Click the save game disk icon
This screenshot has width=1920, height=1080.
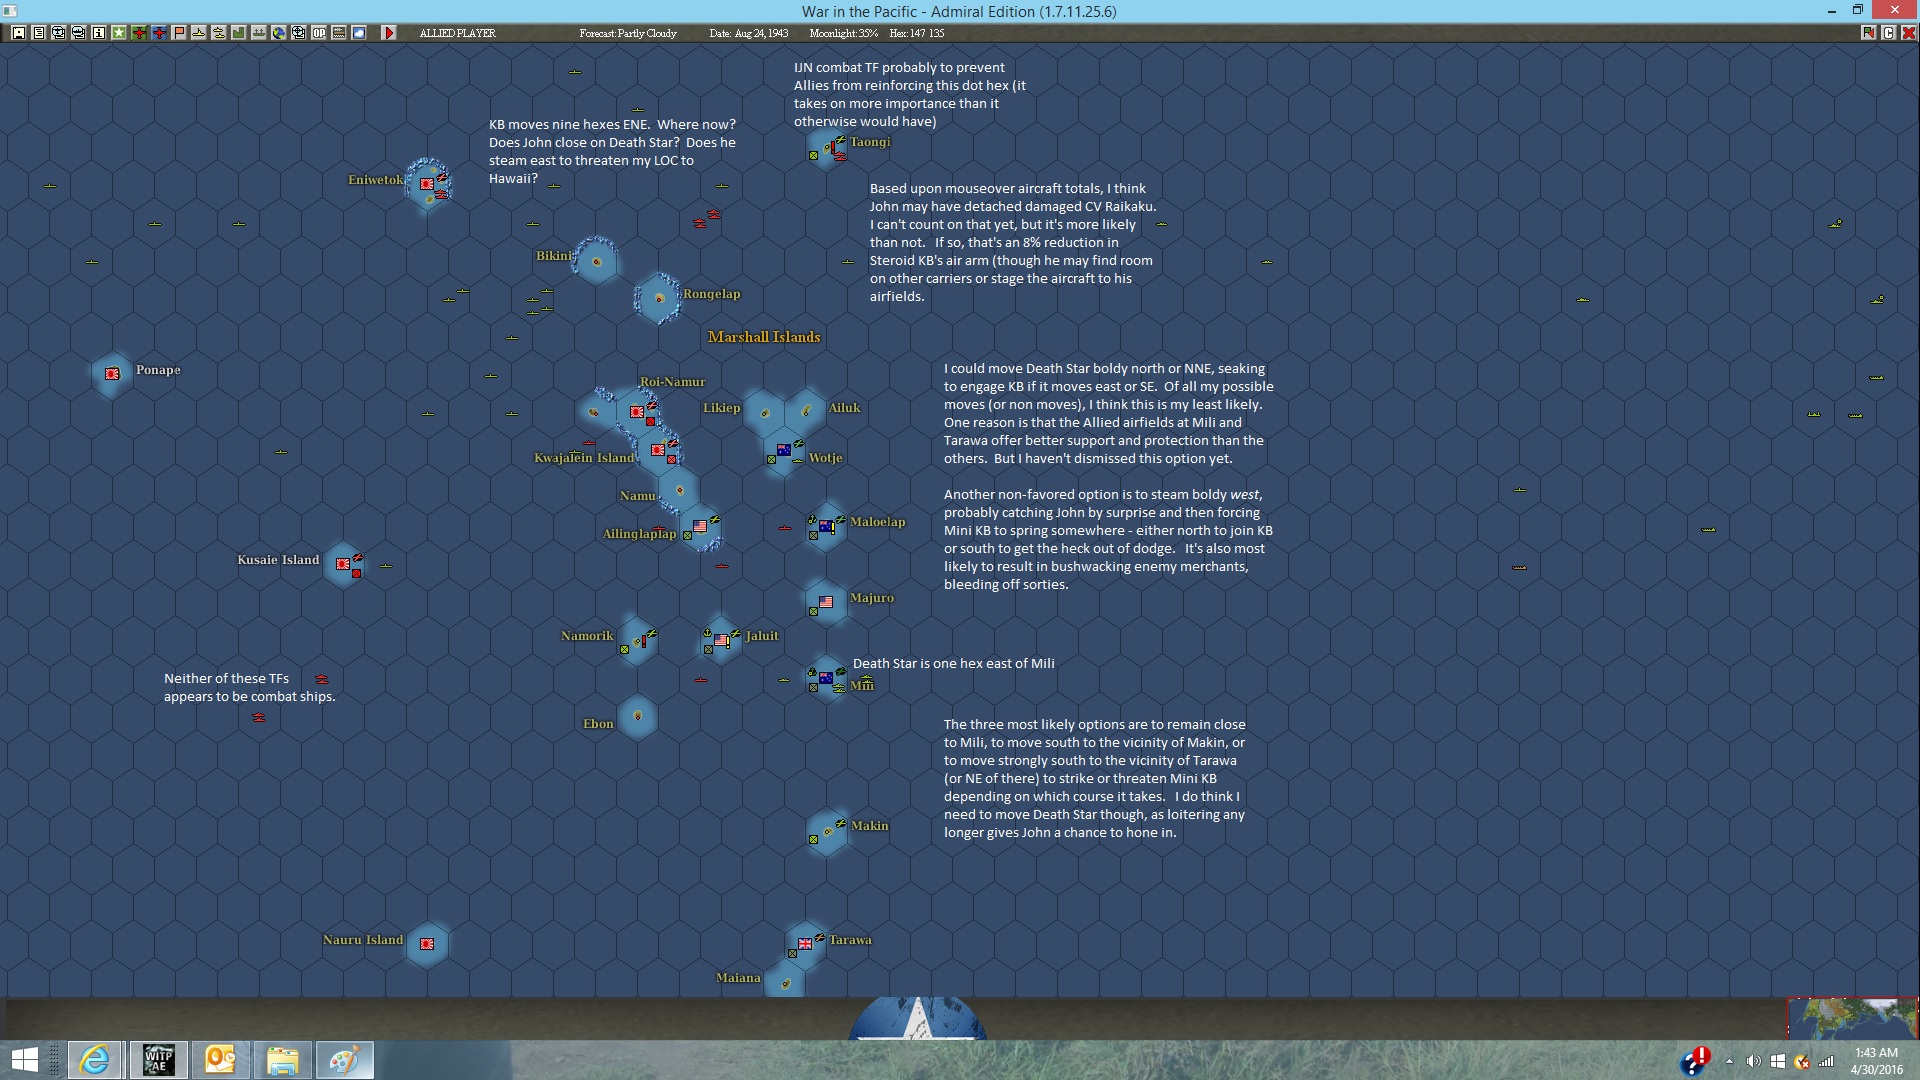point(19,33)
